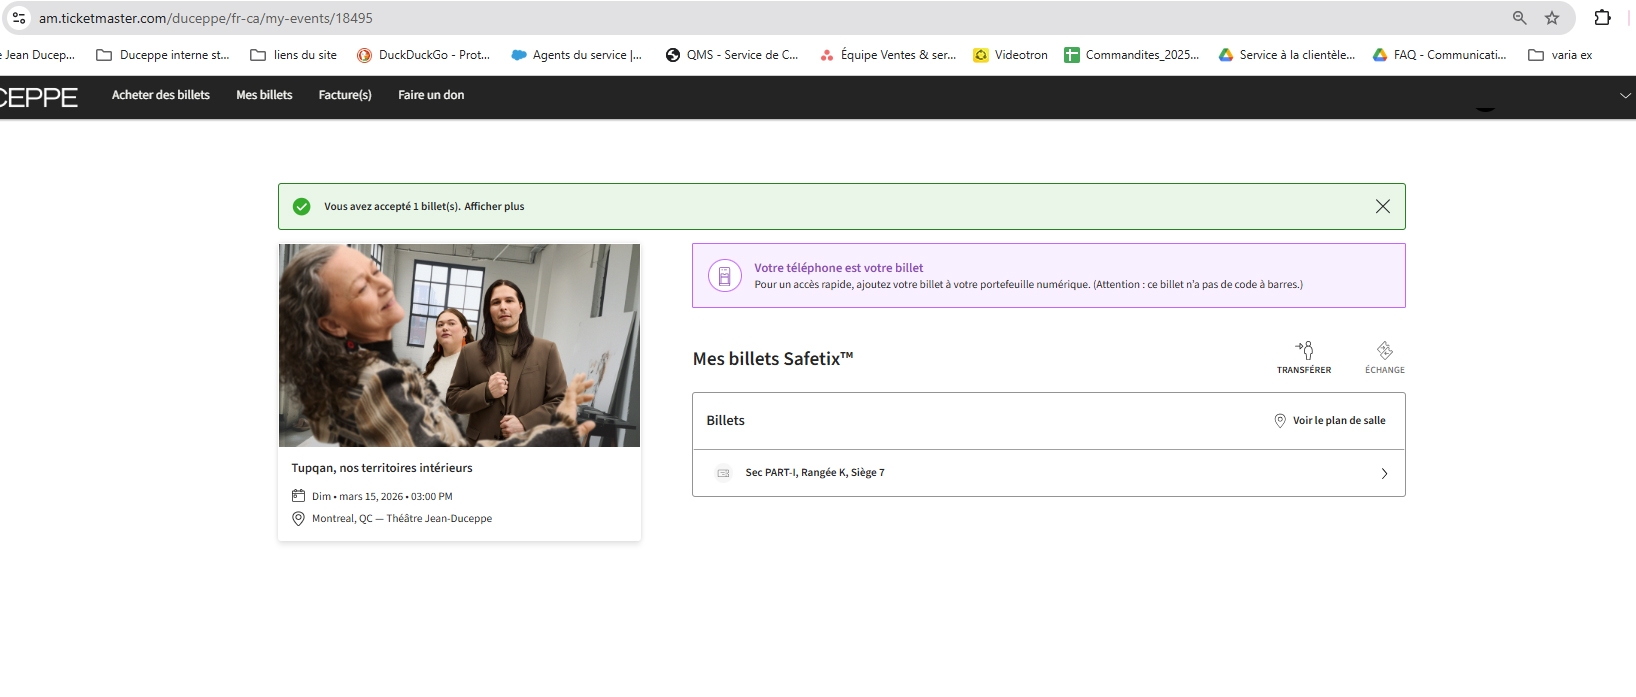Click the "Faire un don" link
The image size is (1636, 697).
pyautogui.click(x=431, y=95)
